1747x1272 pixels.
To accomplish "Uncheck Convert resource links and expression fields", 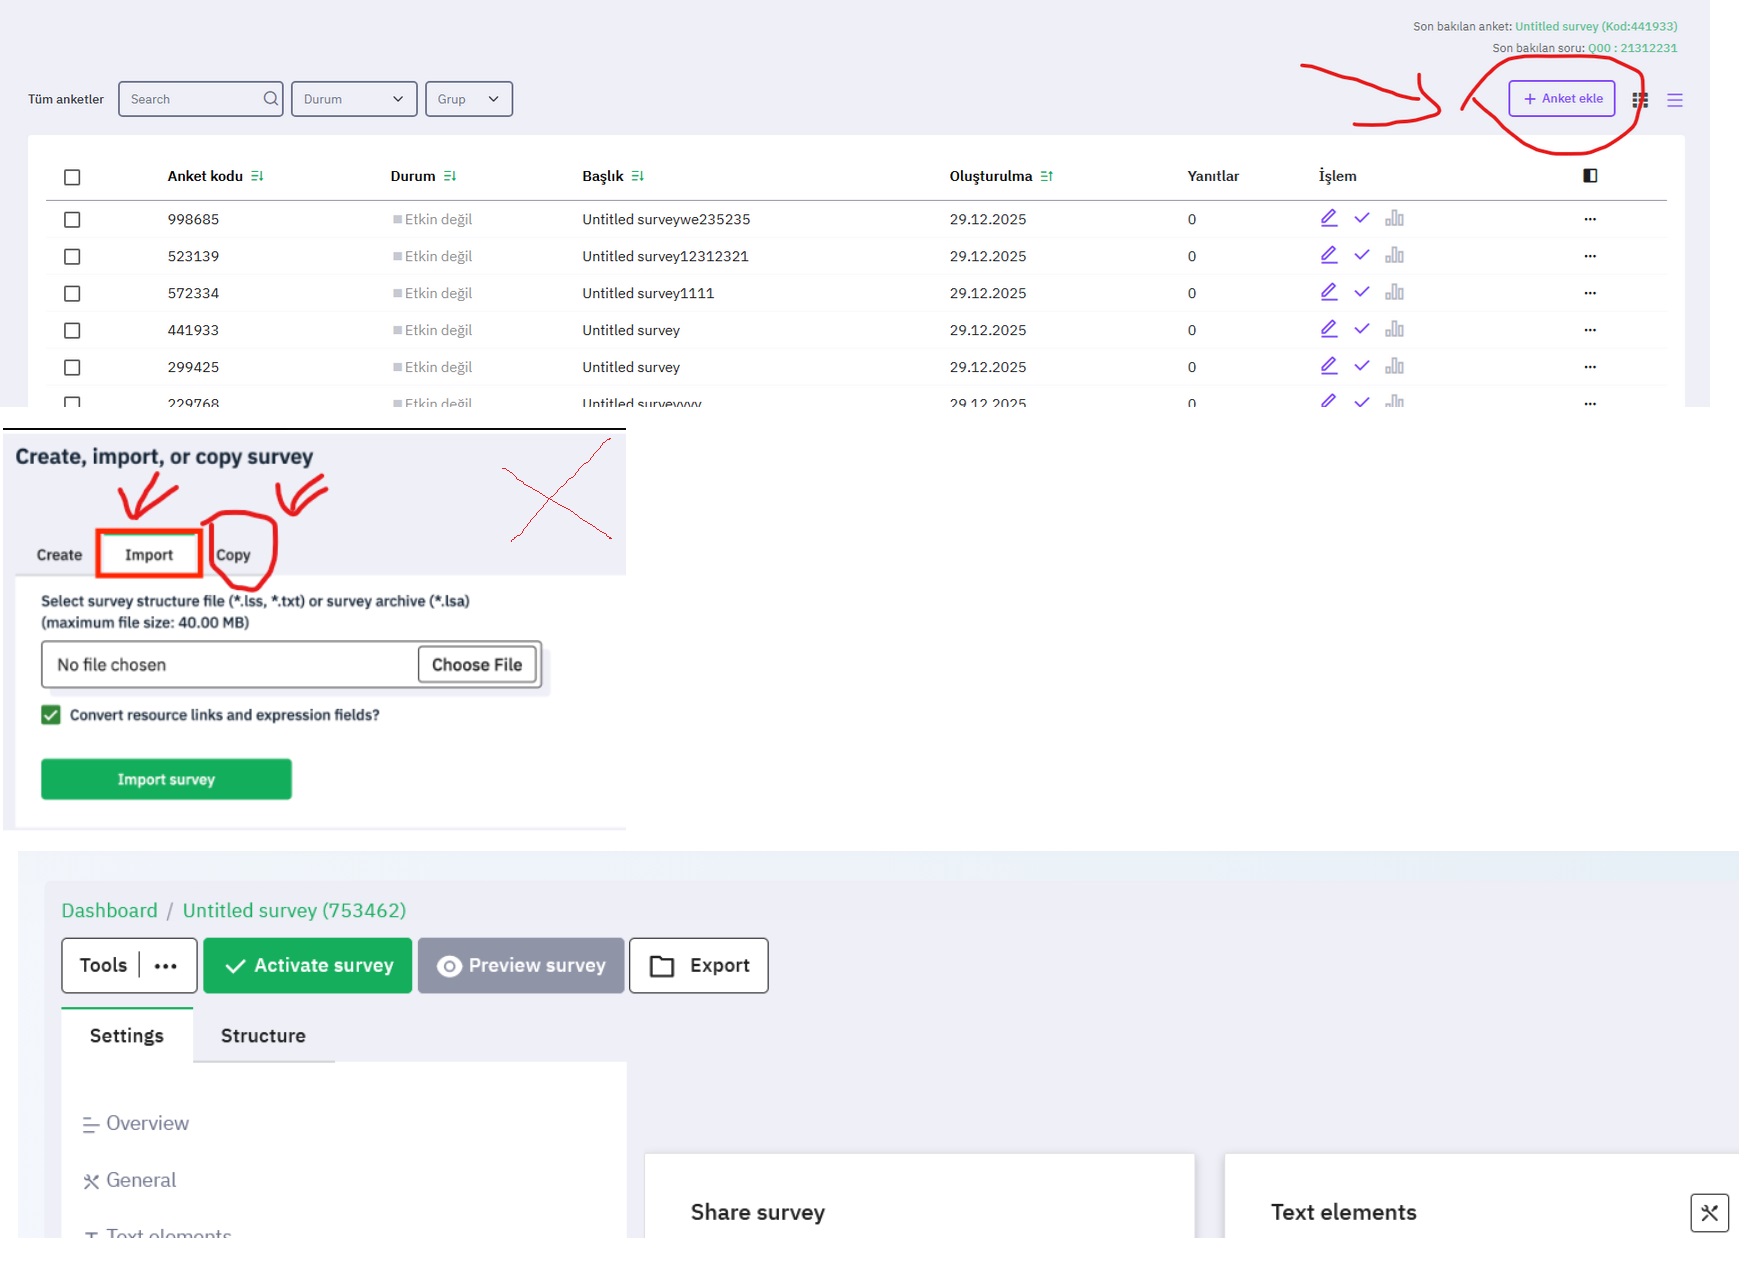I will (51, 715).
